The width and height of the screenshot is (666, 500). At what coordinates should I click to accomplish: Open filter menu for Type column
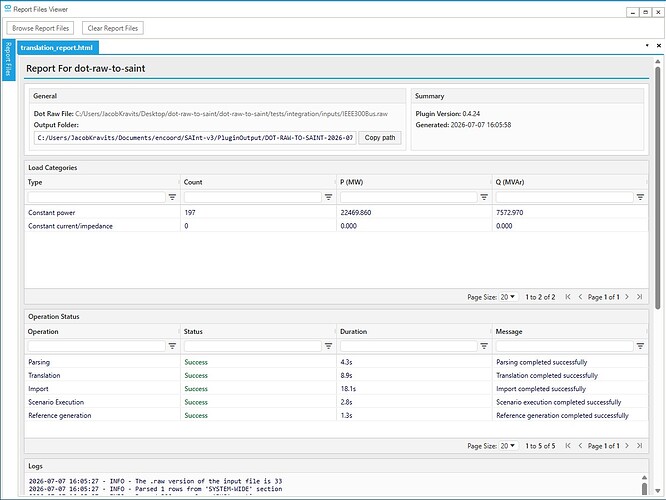pyautogui.click(x=172, y=197)
